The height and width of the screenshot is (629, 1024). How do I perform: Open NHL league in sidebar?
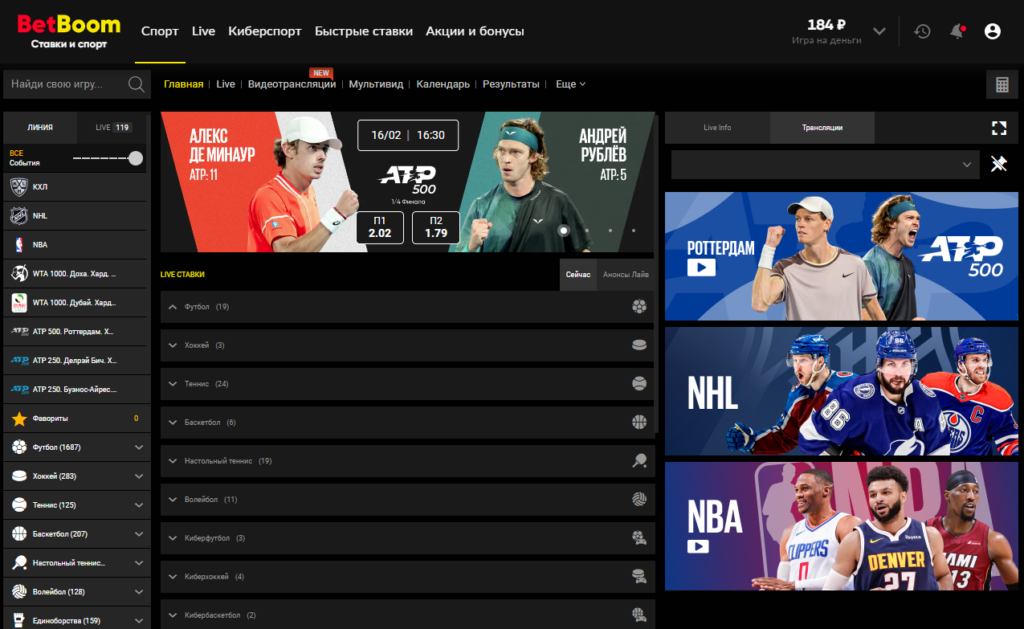click(76, 216)
